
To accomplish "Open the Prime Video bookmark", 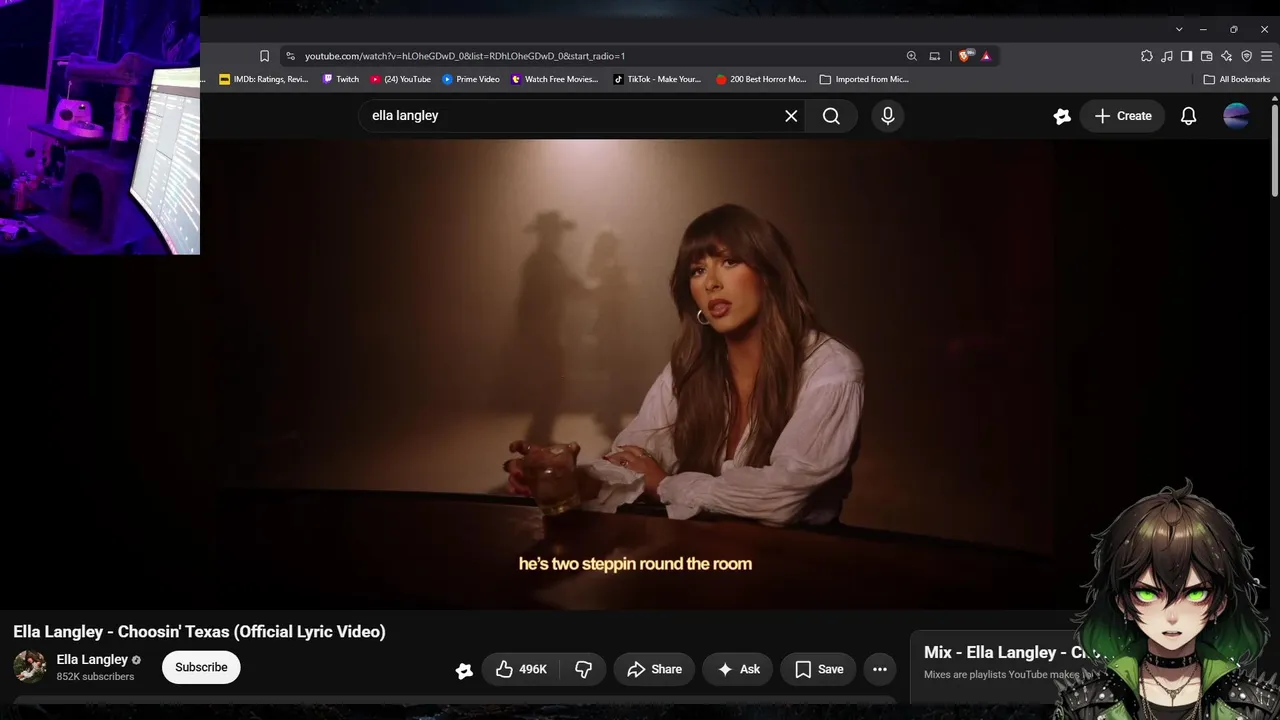I will 471,79.
